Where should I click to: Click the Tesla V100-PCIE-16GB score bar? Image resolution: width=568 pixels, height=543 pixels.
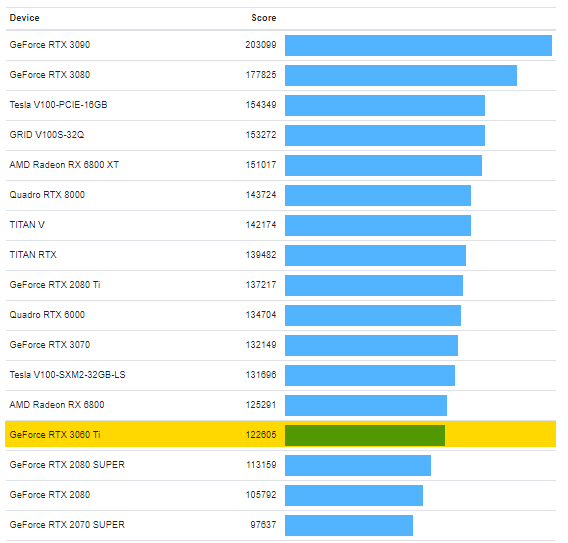click(x=385, y=106)
